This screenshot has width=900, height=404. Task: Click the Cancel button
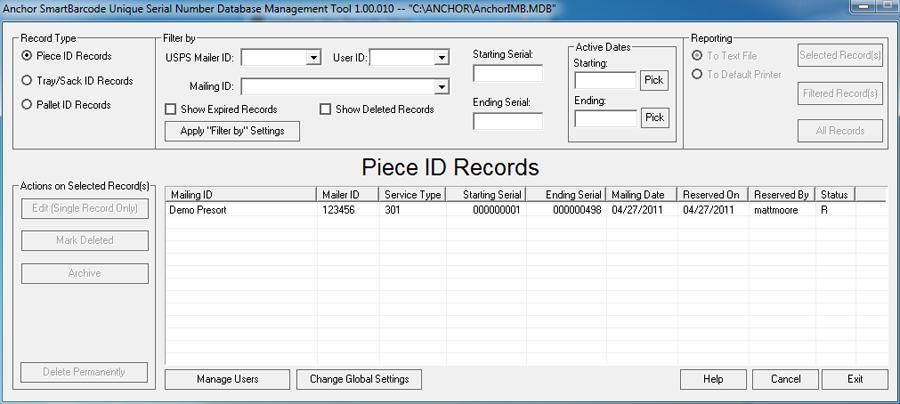click(785, 379)
